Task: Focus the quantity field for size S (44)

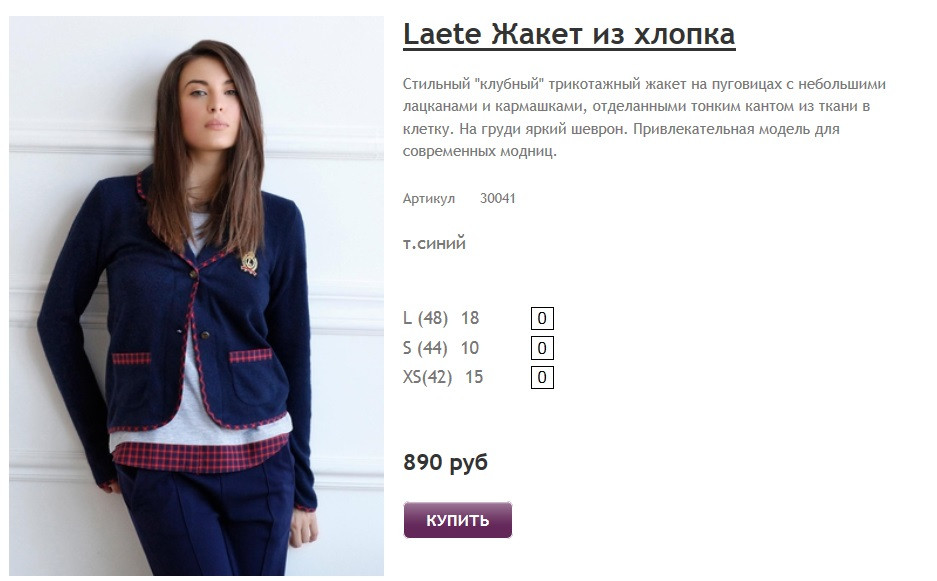Action: (x=542, y=348)
